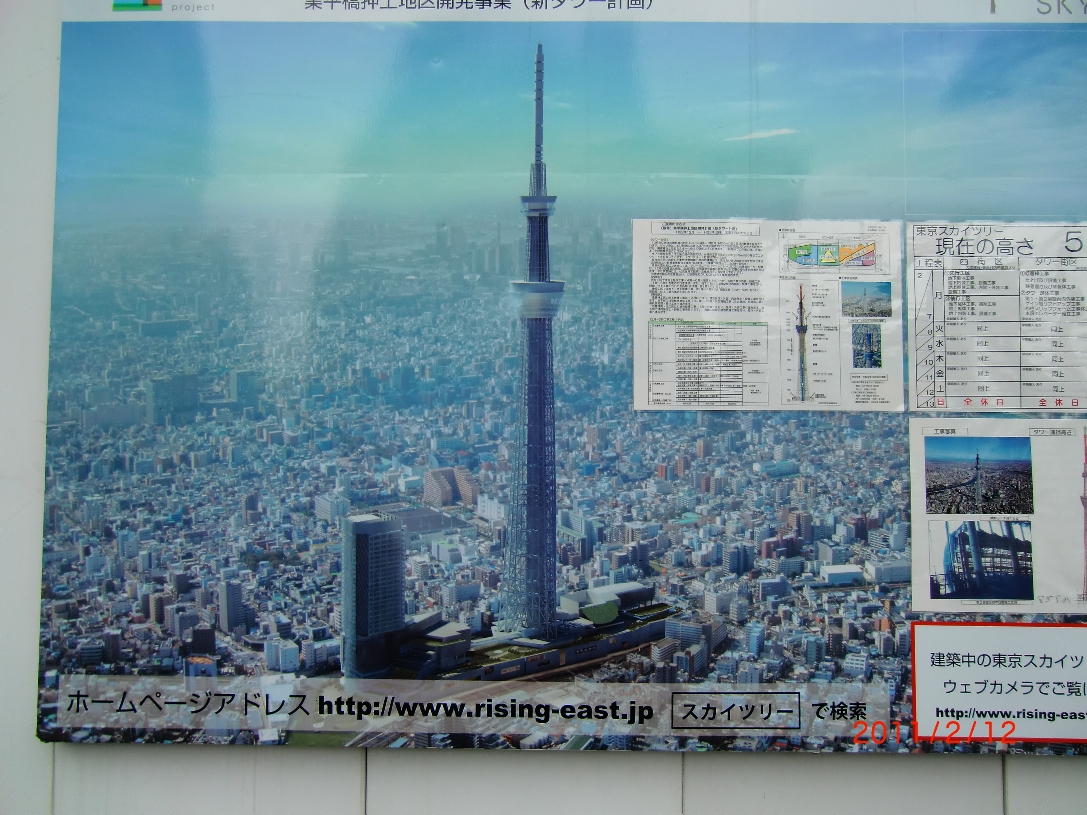The height and width of the screenshot is (815, 1087).
Task: Open the steel framework close-up photo thumbnail
Action: click(x=979, y=559)
